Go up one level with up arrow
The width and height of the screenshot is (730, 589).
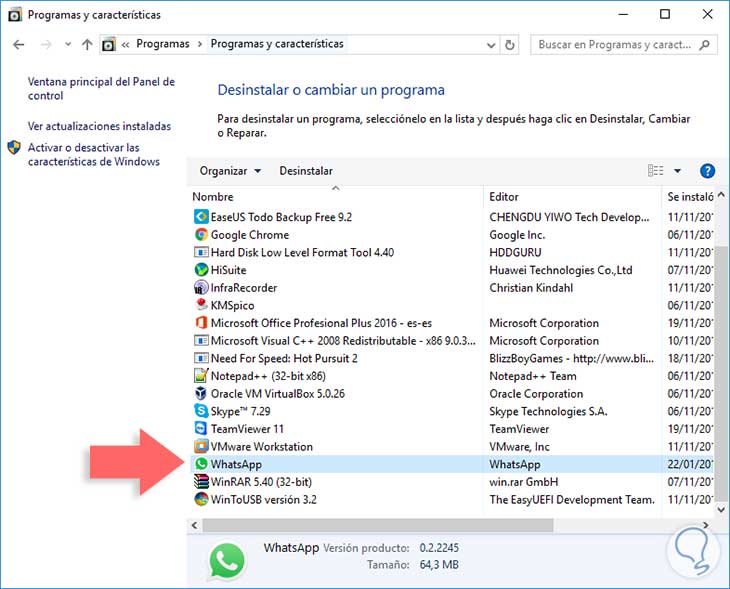pyautogui.click(x=87, y=45)
